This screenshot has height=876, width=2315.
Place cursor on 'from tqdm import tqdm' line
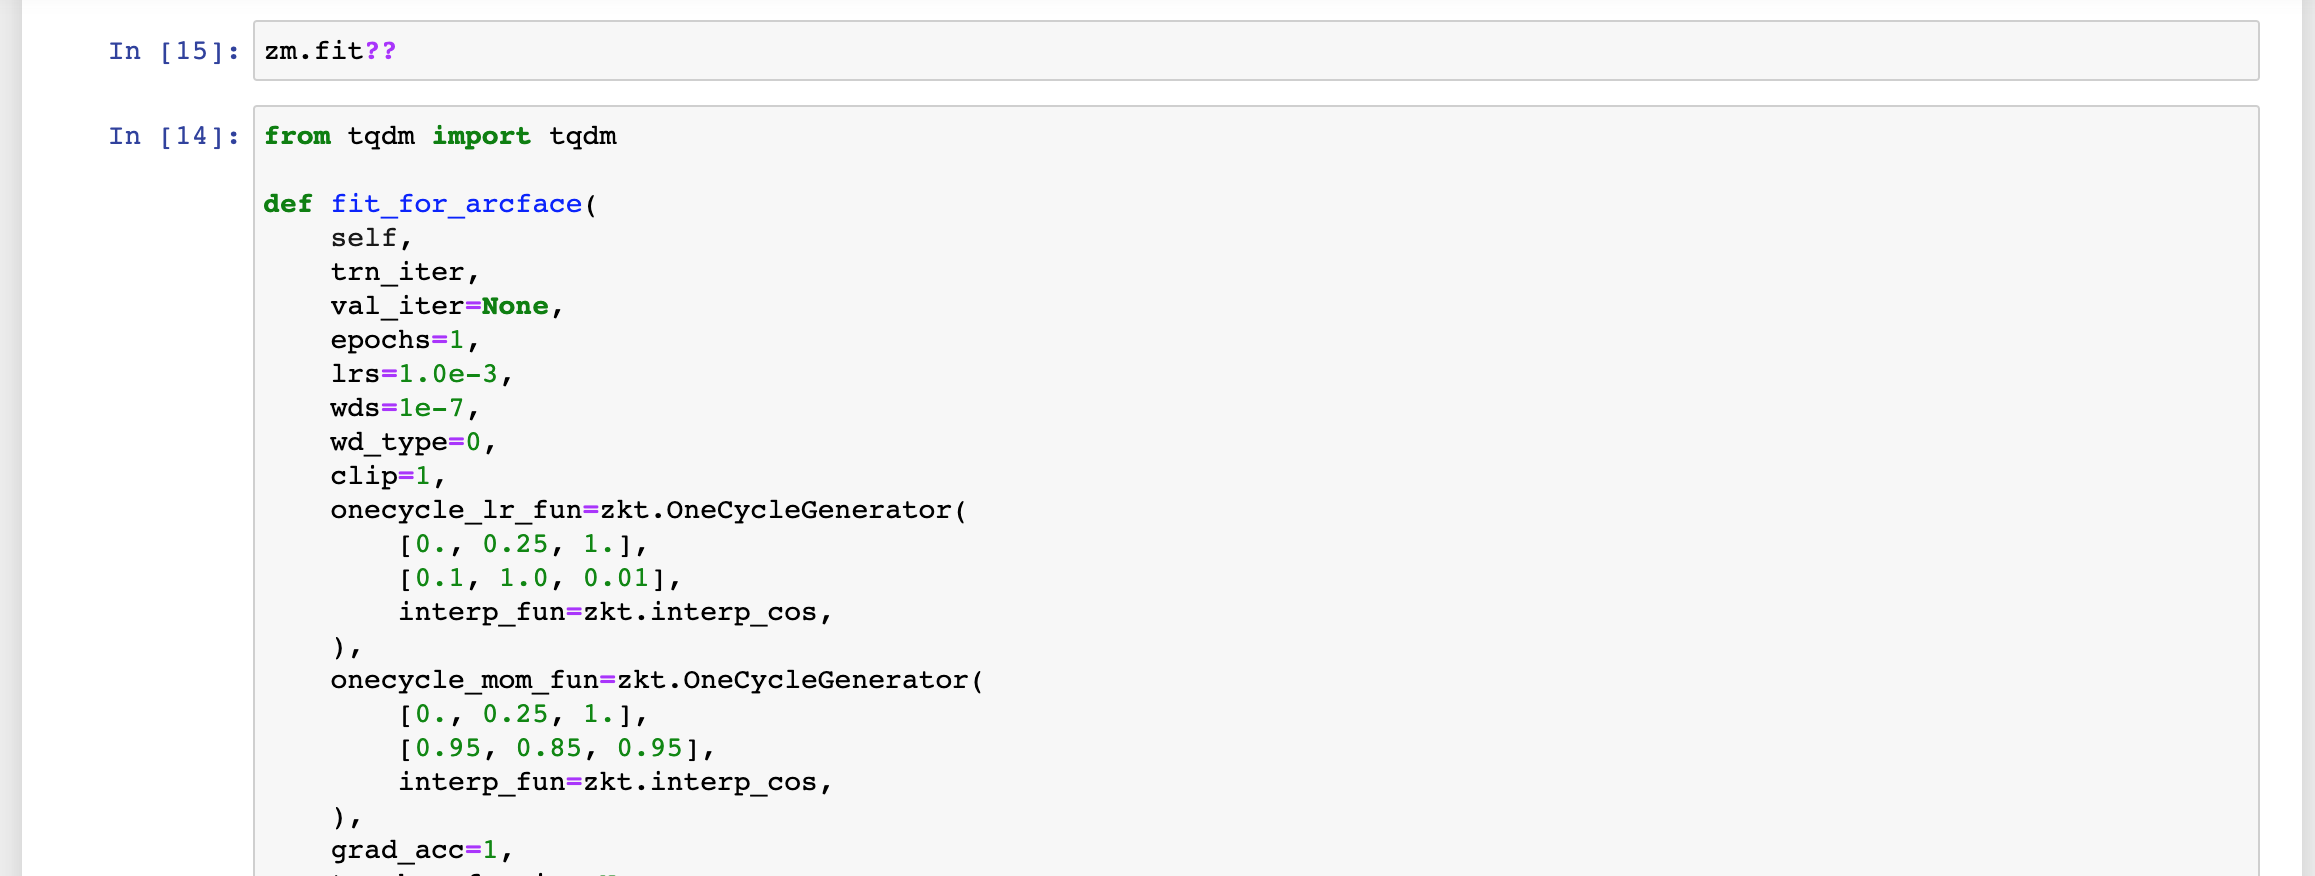440,136
